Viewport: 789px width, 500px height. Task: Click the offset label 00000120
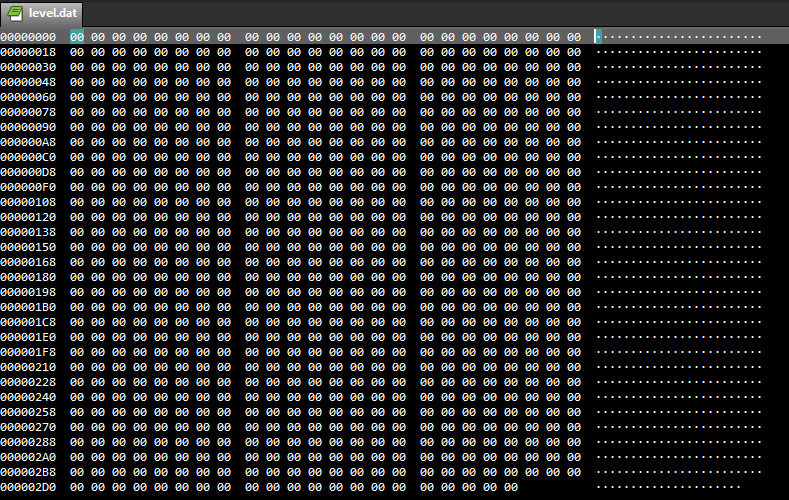pos(28,217)
